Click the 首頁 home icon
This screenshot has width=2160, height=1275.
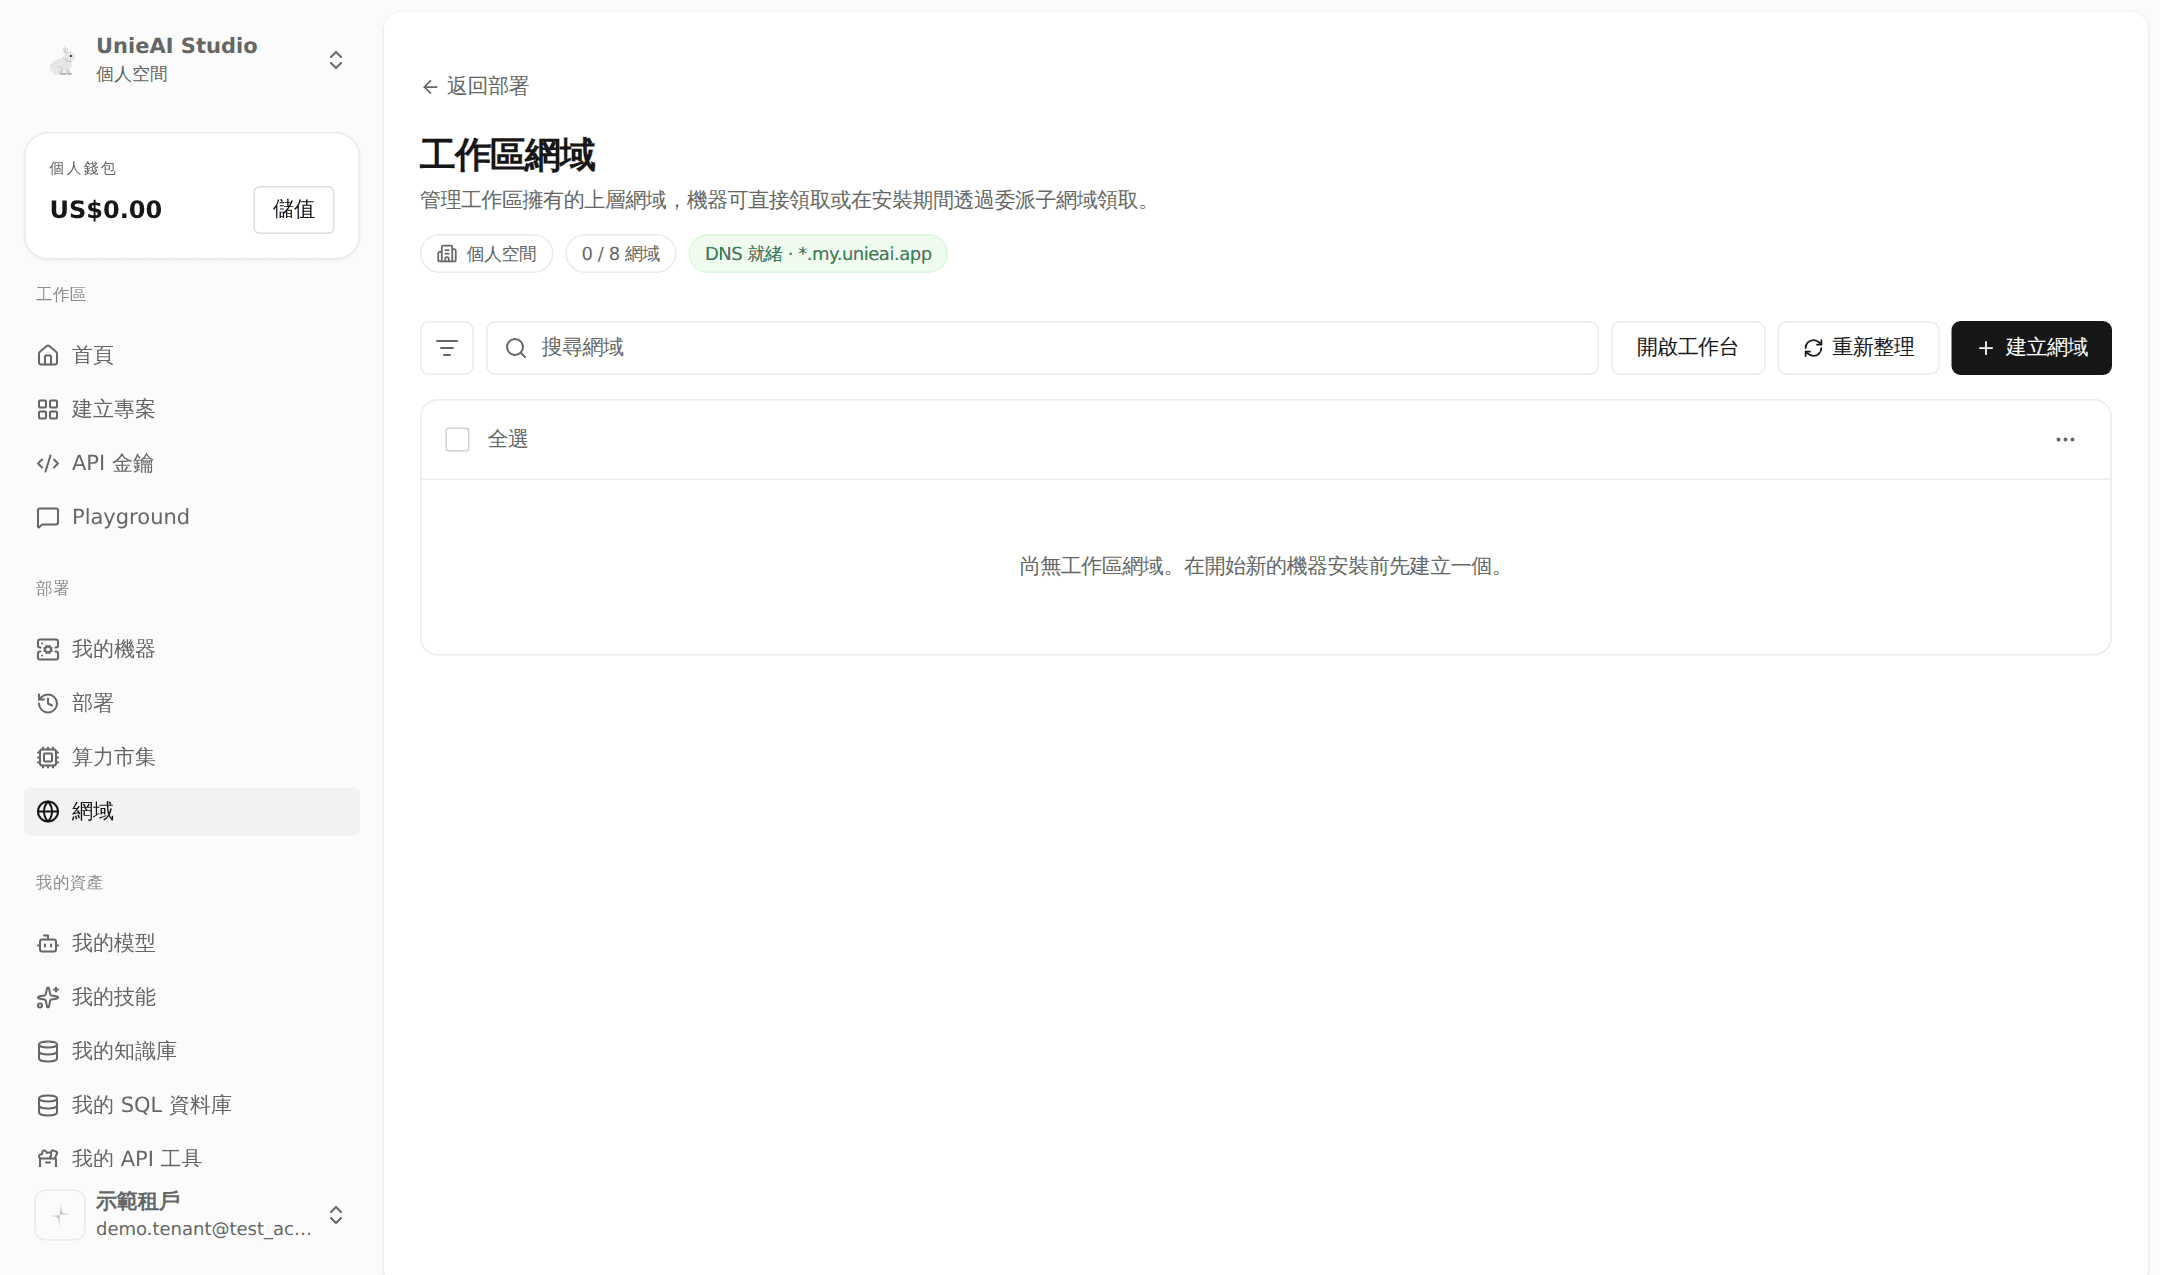pos(48,355)
